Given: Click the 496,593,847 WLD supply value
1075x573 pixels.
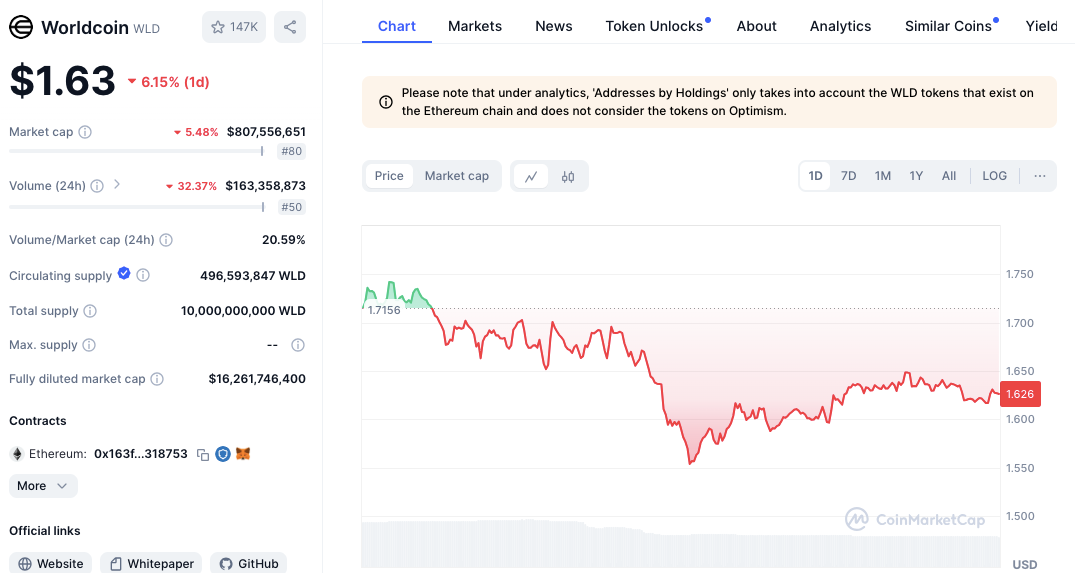Looking at the screenshot, I should click(253, 276).
